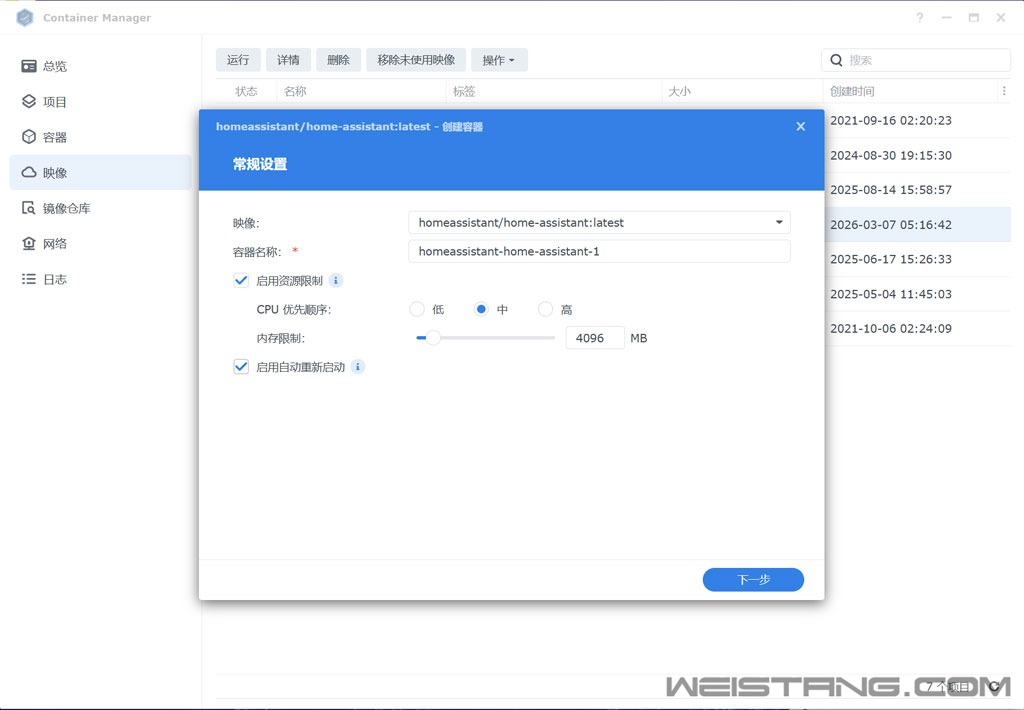1024x710 pixels.
Task: Expand the 操作 action dropdown button
Action: coord(499,60)
